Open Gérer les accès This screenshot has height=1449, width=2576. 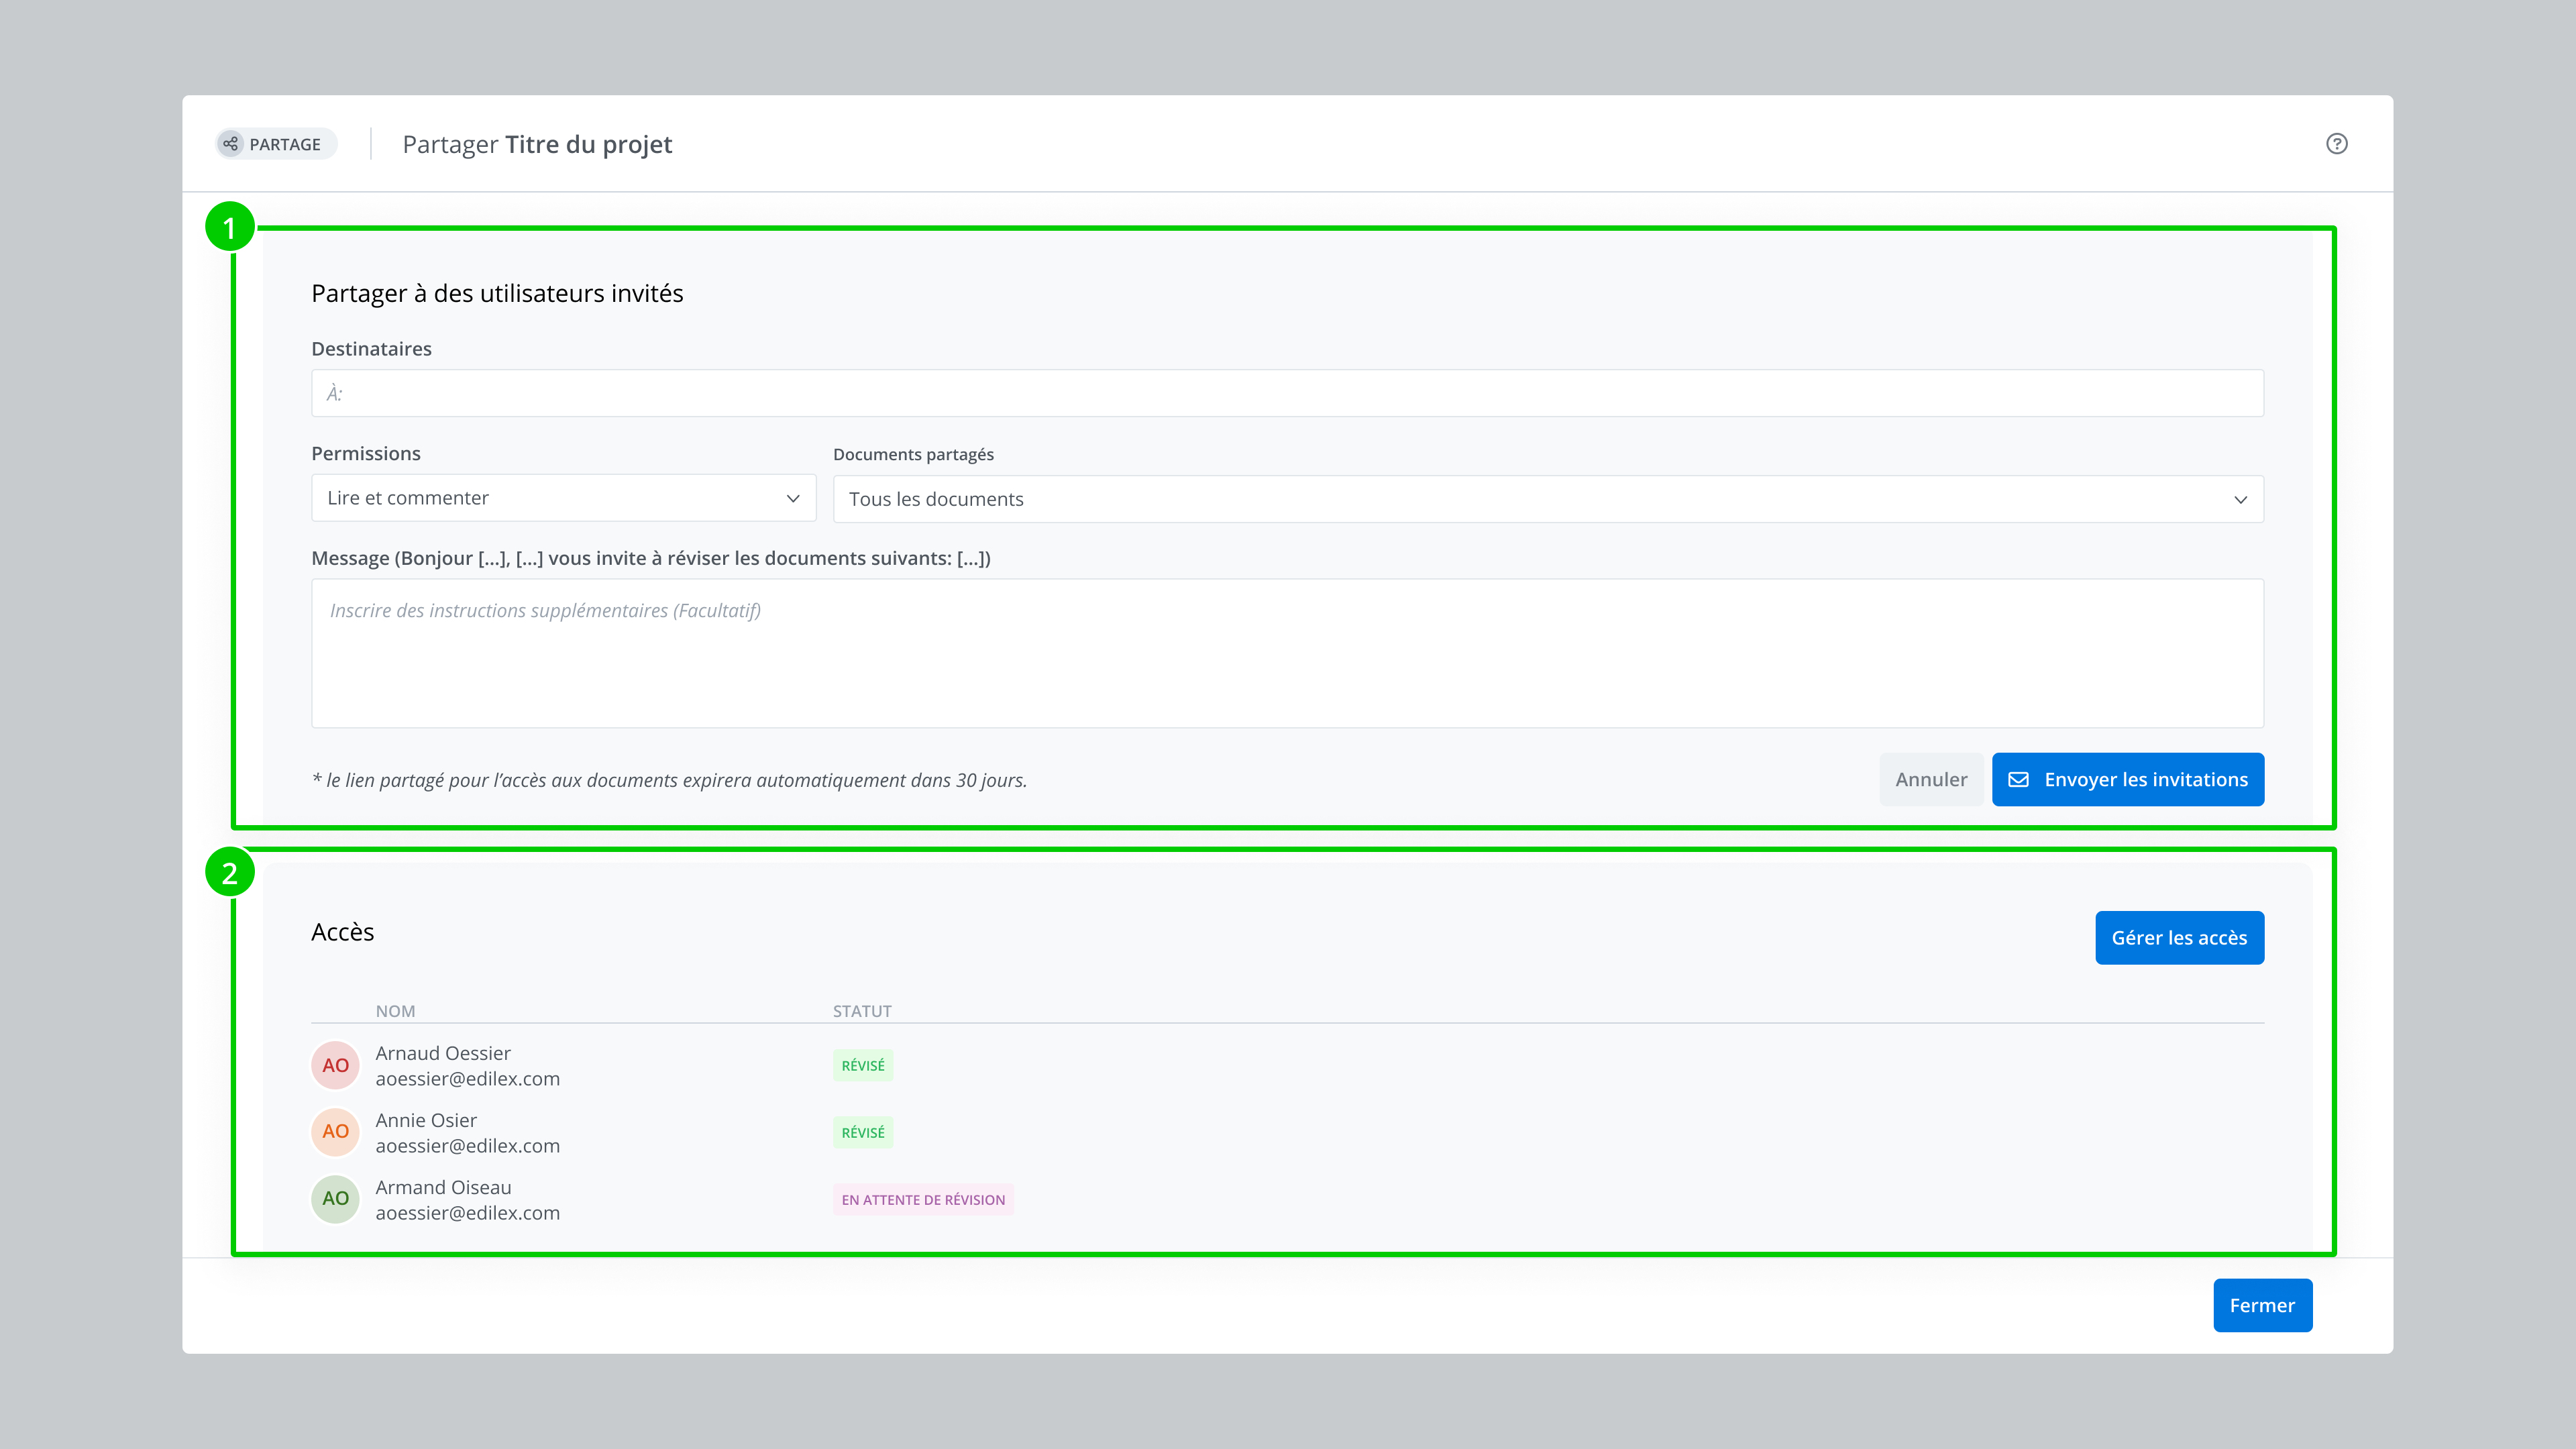click(x=2178, y=938)
